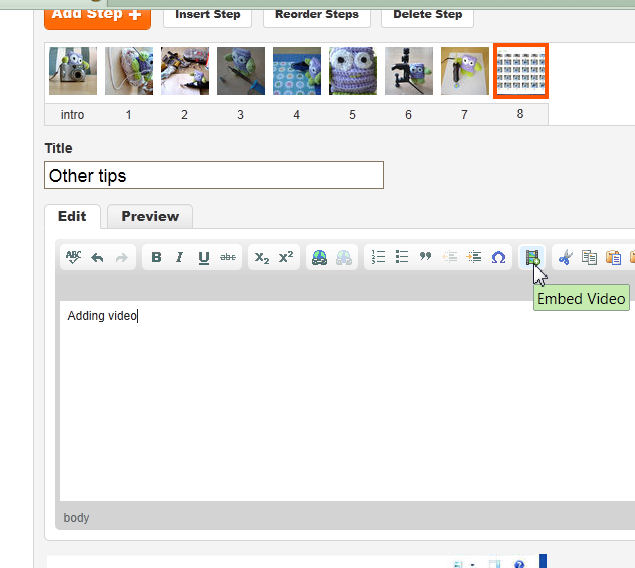The image size is (635, 568).
Task: Cut selection with the scissors icon
Action: click(x=565, y=257)
